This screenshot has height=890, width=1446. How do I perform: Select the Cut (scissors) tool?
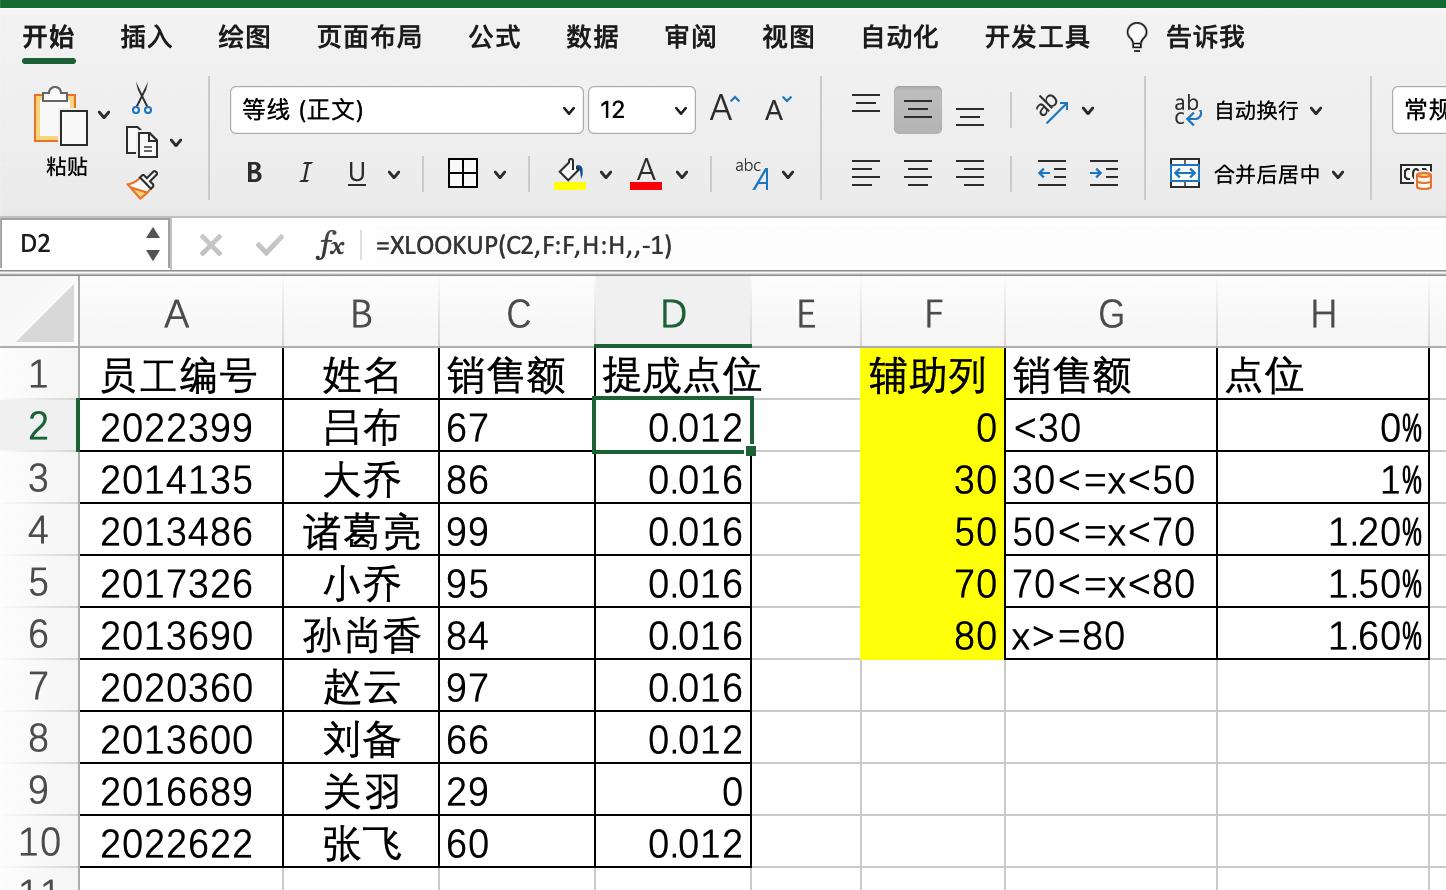[141, 97]
